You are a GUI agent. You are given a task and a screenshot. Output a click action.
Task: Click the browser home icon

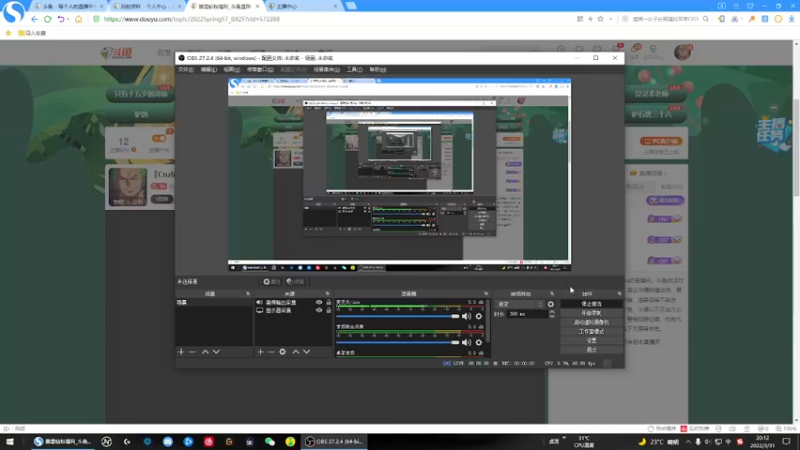(x=79, y=19)
